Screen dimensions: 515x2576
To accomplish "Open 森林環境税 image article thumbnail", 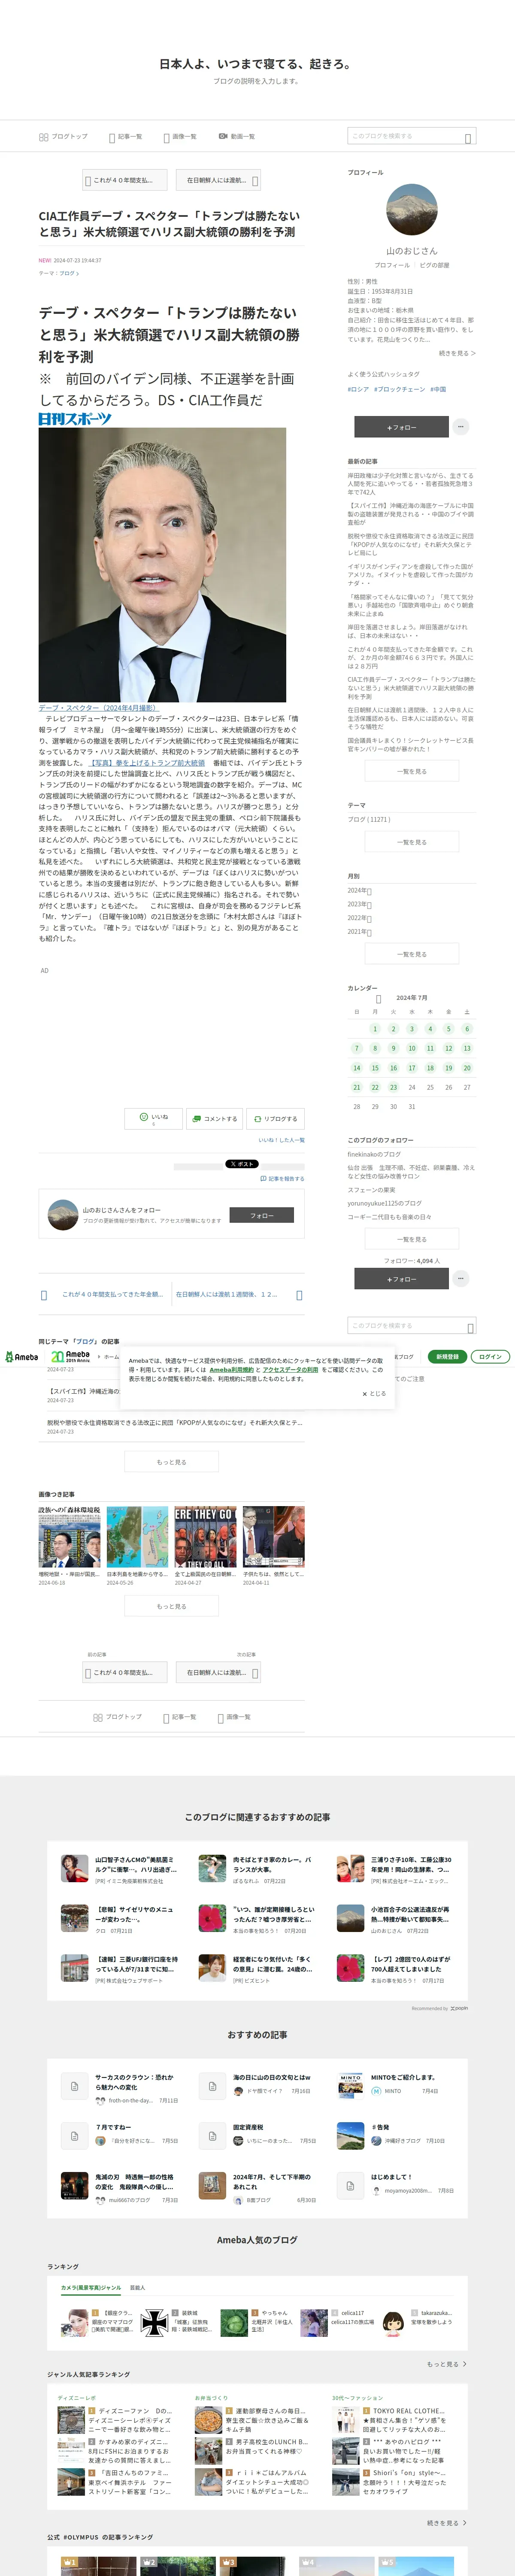I will point(69,1537).
